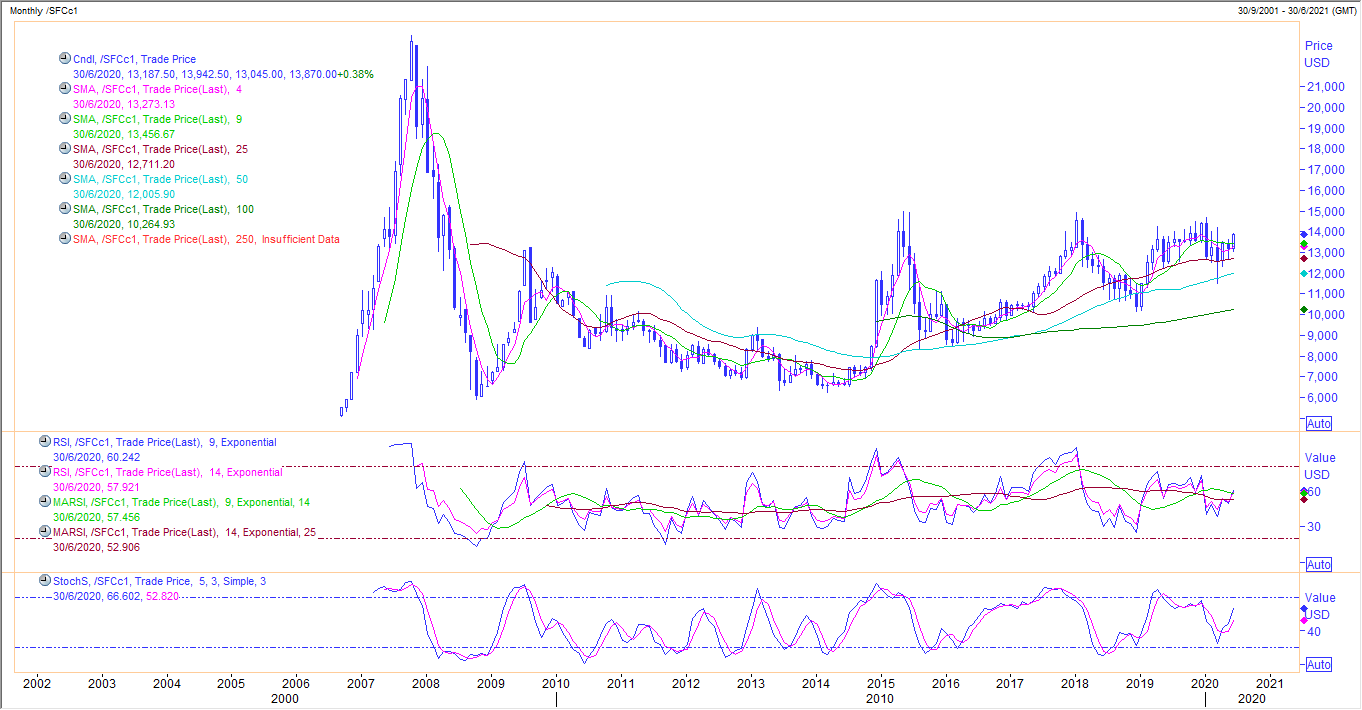Image resolution: width=1362 pixels, height=710 pixels.
Task: Click the icon beside RSI 9 Exponential legend
Action: click(x=44, y=441)
